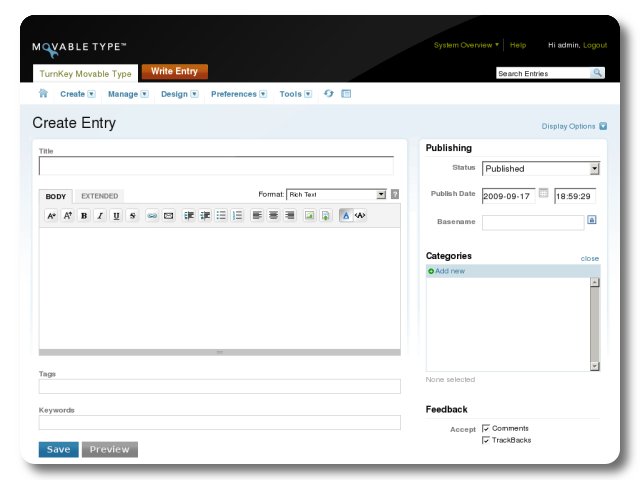
Task: Click the insert link icon
Action: [x=152, y=215]
